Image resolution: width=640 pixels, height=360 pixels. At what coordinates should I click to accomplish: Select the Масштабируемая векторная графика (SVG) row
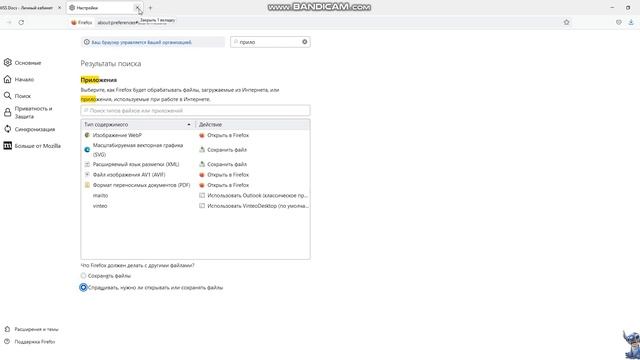[x=195, y=150]
